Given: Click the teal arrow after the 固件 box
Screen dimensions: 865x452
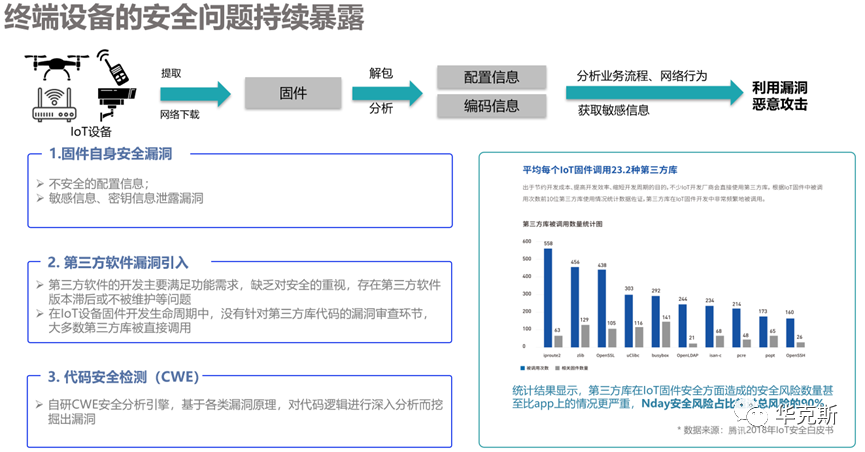Looking at the screenshot, I should (x=381, y=94).
